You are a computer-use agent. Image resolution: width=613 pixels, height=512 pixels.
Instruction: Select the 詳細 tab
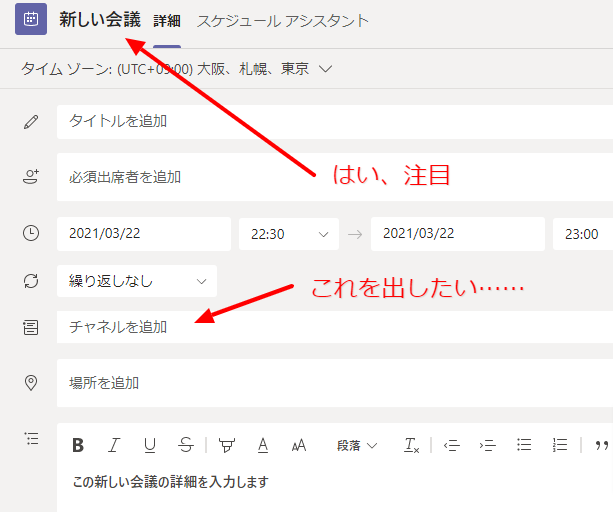167,20
